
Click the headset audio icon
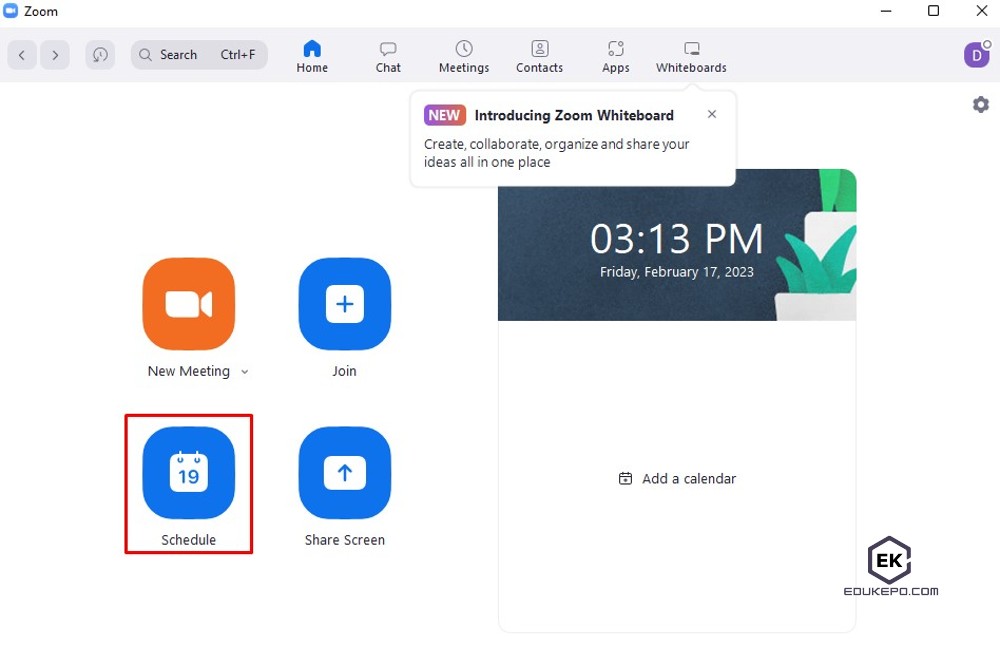click(100, 55)
